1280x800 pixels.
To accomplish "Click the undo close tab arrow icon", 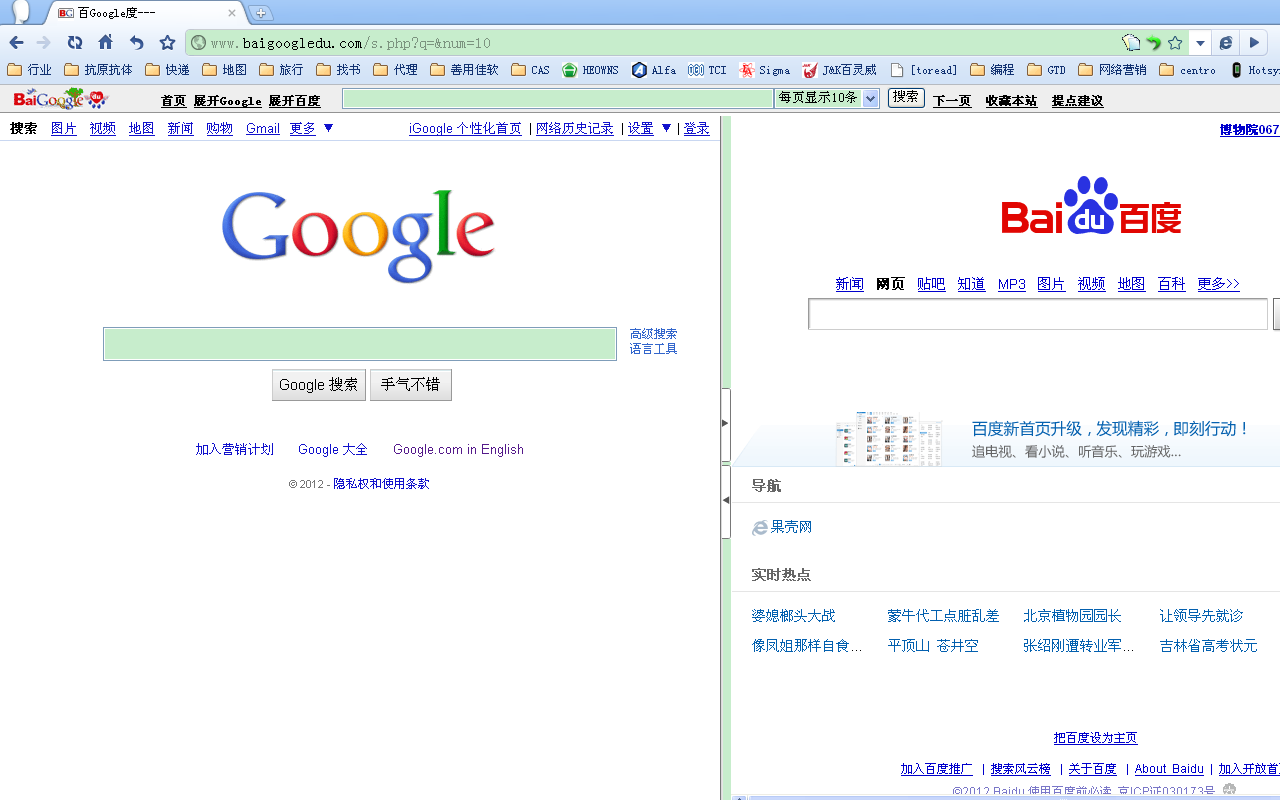I will 137,43.
